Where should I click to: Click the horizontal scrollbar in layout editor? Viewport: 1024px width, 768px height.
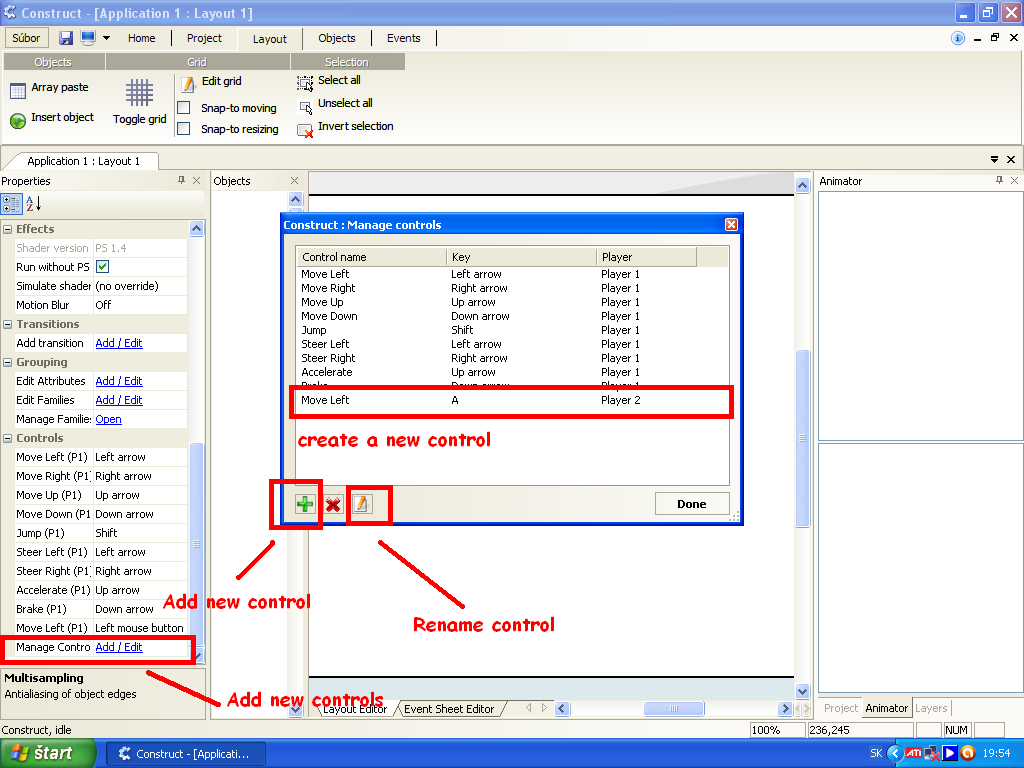tap(670, 709)
